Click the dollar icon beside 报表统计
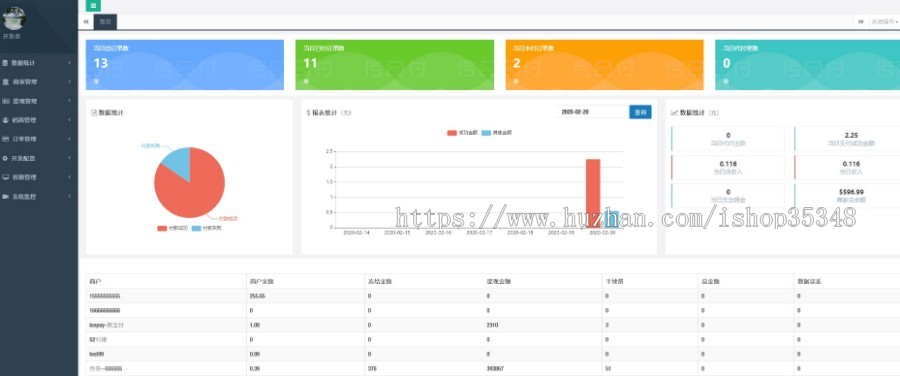The width and height of the screenshot is (900, 376). pos(308,113)
